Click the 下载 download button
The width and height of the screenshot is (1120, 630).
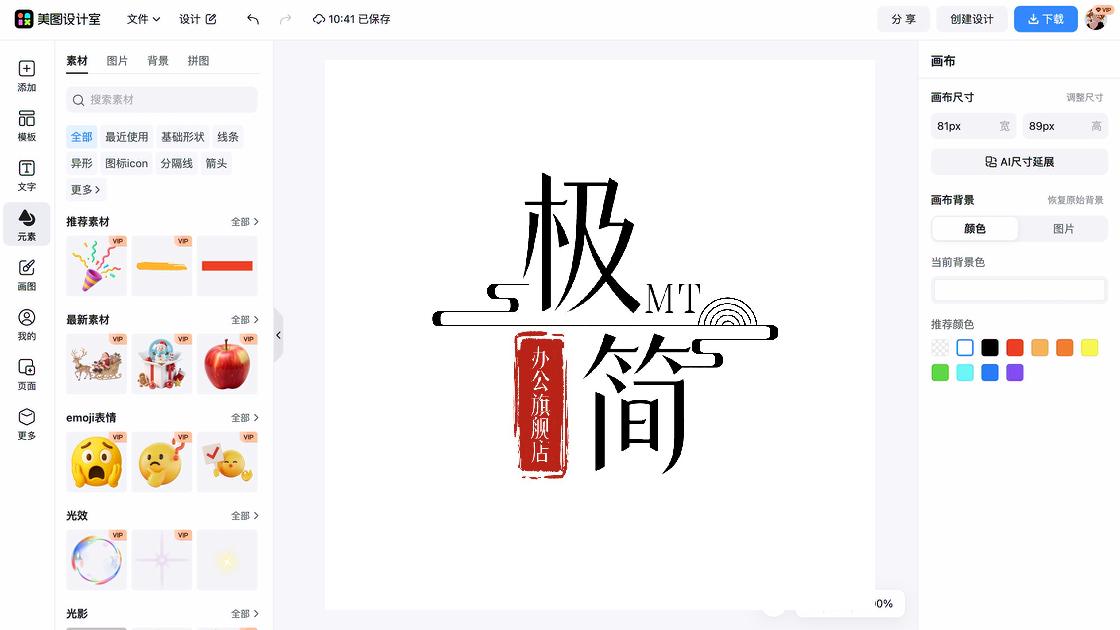click(1045, 19)
